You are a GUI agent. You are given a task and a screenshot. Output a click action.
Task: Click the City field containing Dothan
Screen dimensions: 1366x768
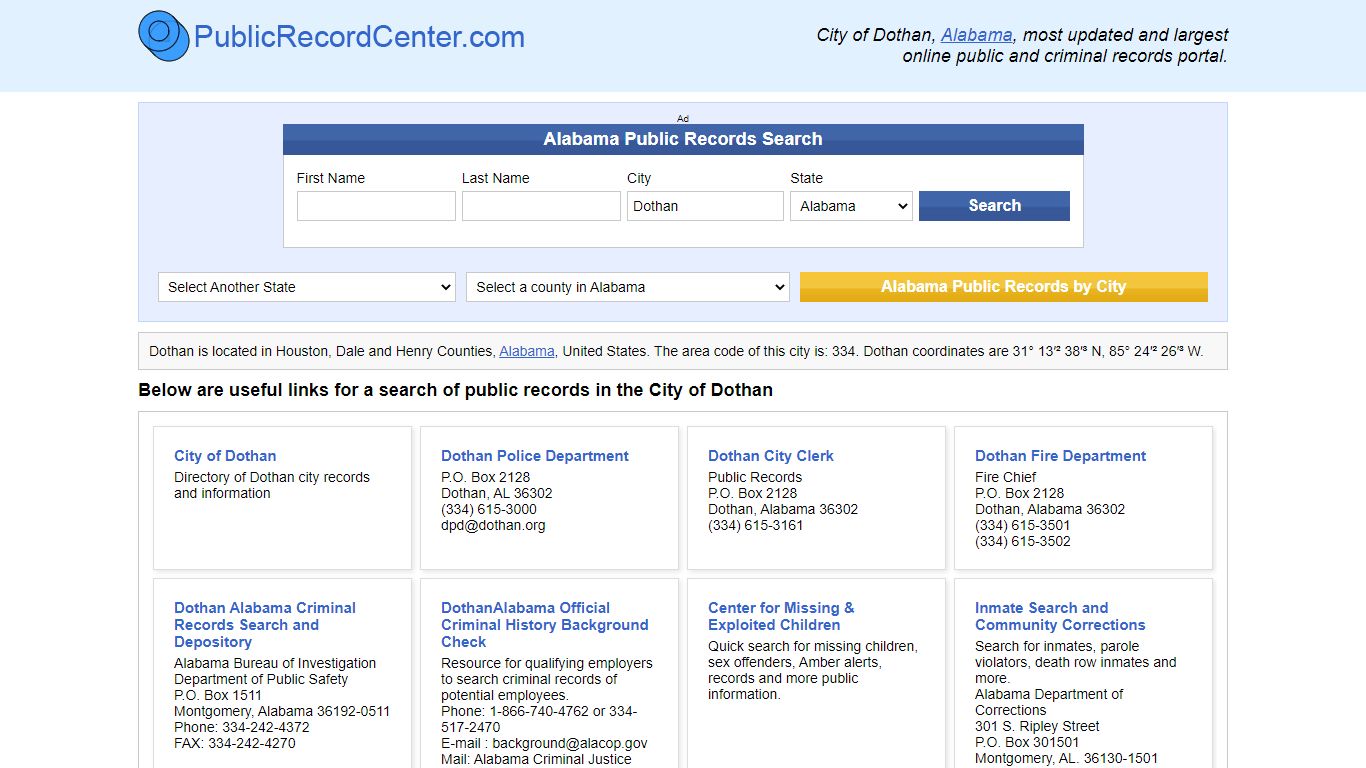705,206
